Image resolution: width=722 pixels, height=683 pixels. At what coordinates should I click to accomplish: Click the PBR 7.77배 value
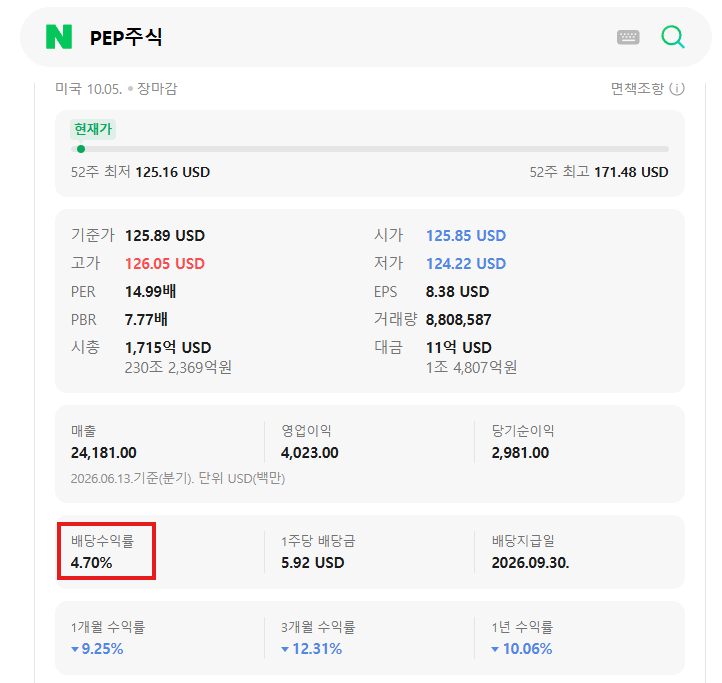146,320
